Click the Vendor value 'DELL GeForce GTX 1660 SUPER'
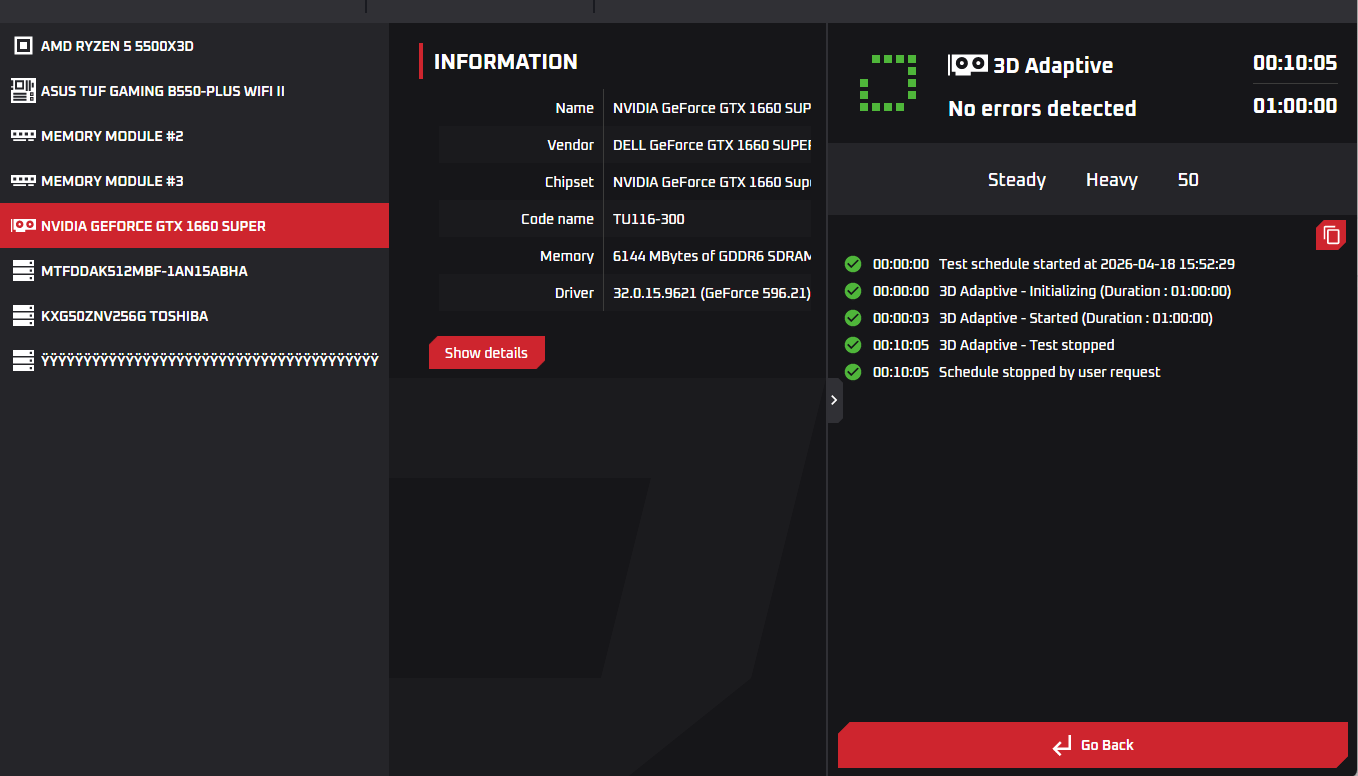This screenshot has width=1358, height=776. point(712,145)
